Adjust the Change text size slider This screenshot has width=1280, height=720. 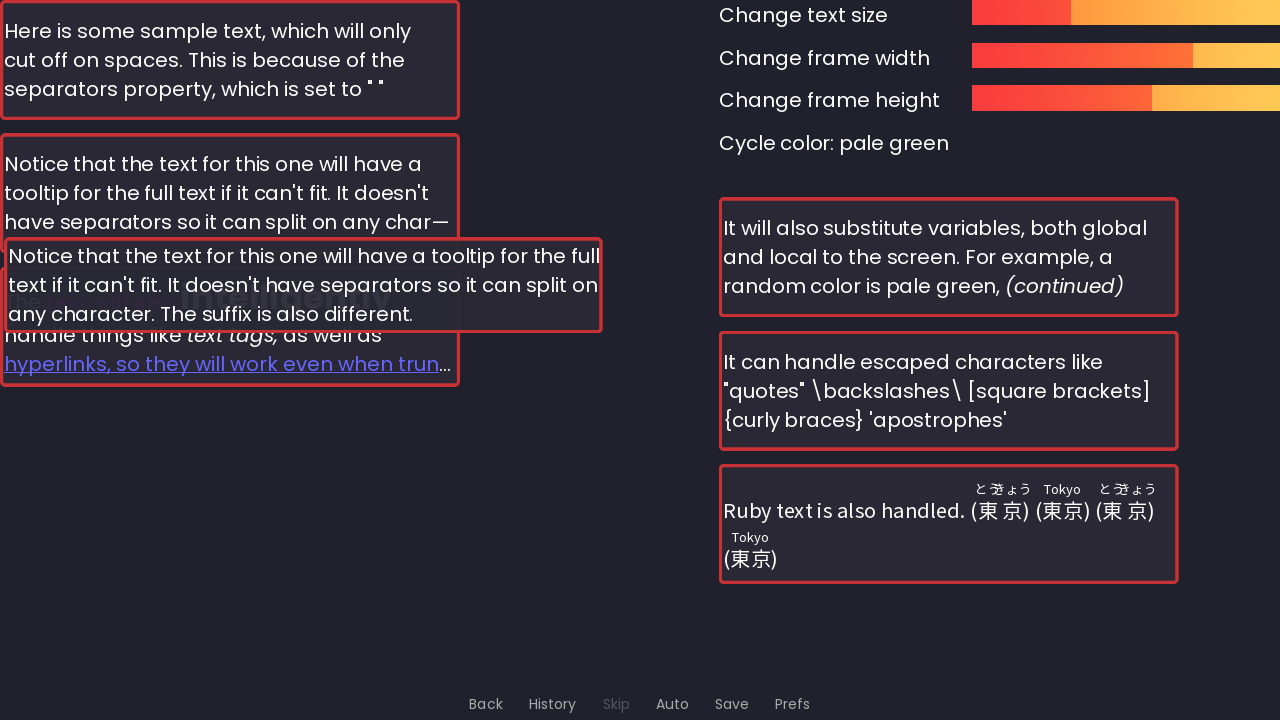pyautogui.click(x=1126, y=12)
